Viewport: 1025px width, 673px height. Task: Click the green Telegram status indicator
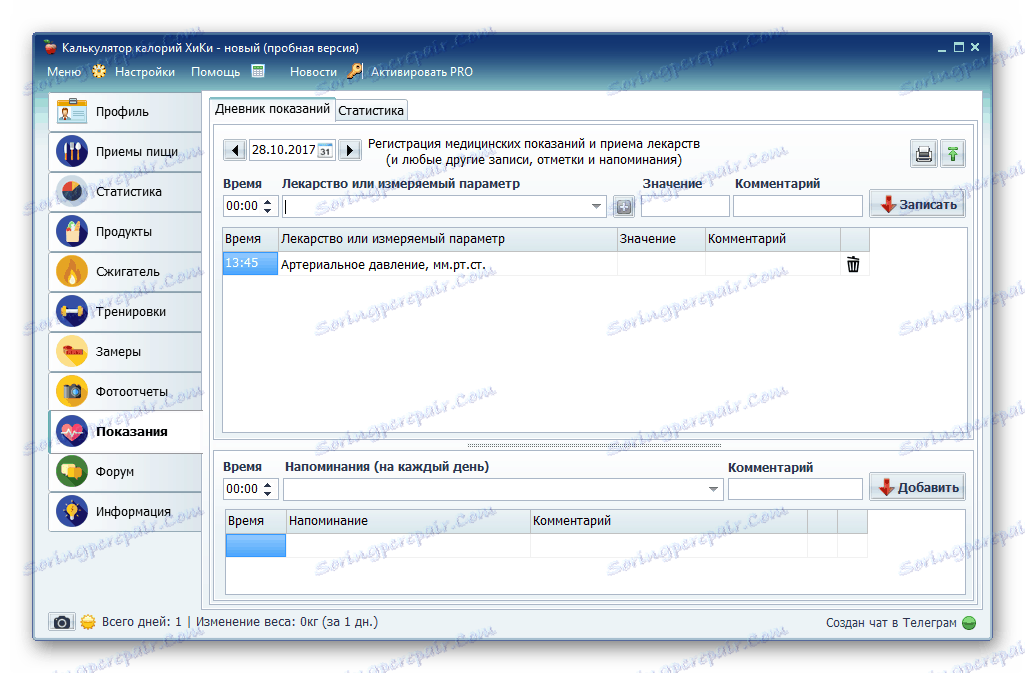click(969, 623)
